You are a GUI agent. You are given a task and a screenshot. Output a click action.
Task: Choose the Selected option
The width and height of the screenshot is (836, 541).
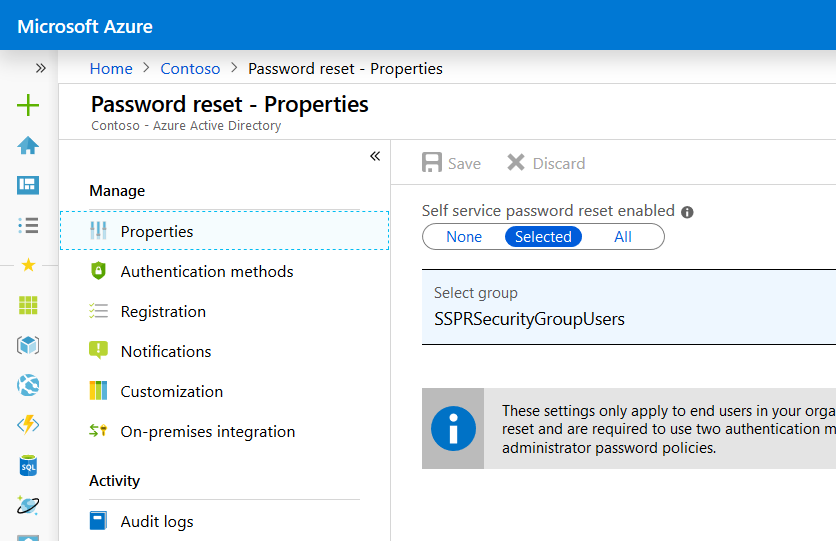[543, 237]
